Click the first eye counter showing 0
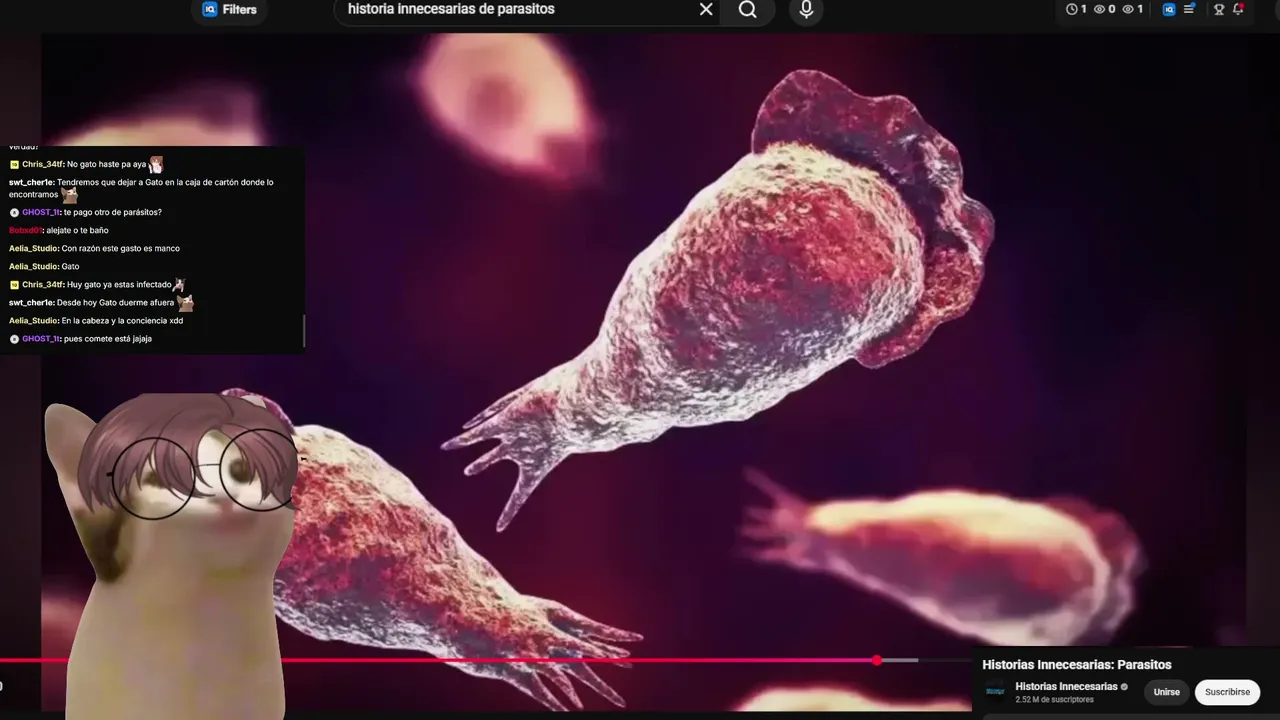Viewport: 1280px width, 720px height. click(1104, 10)
